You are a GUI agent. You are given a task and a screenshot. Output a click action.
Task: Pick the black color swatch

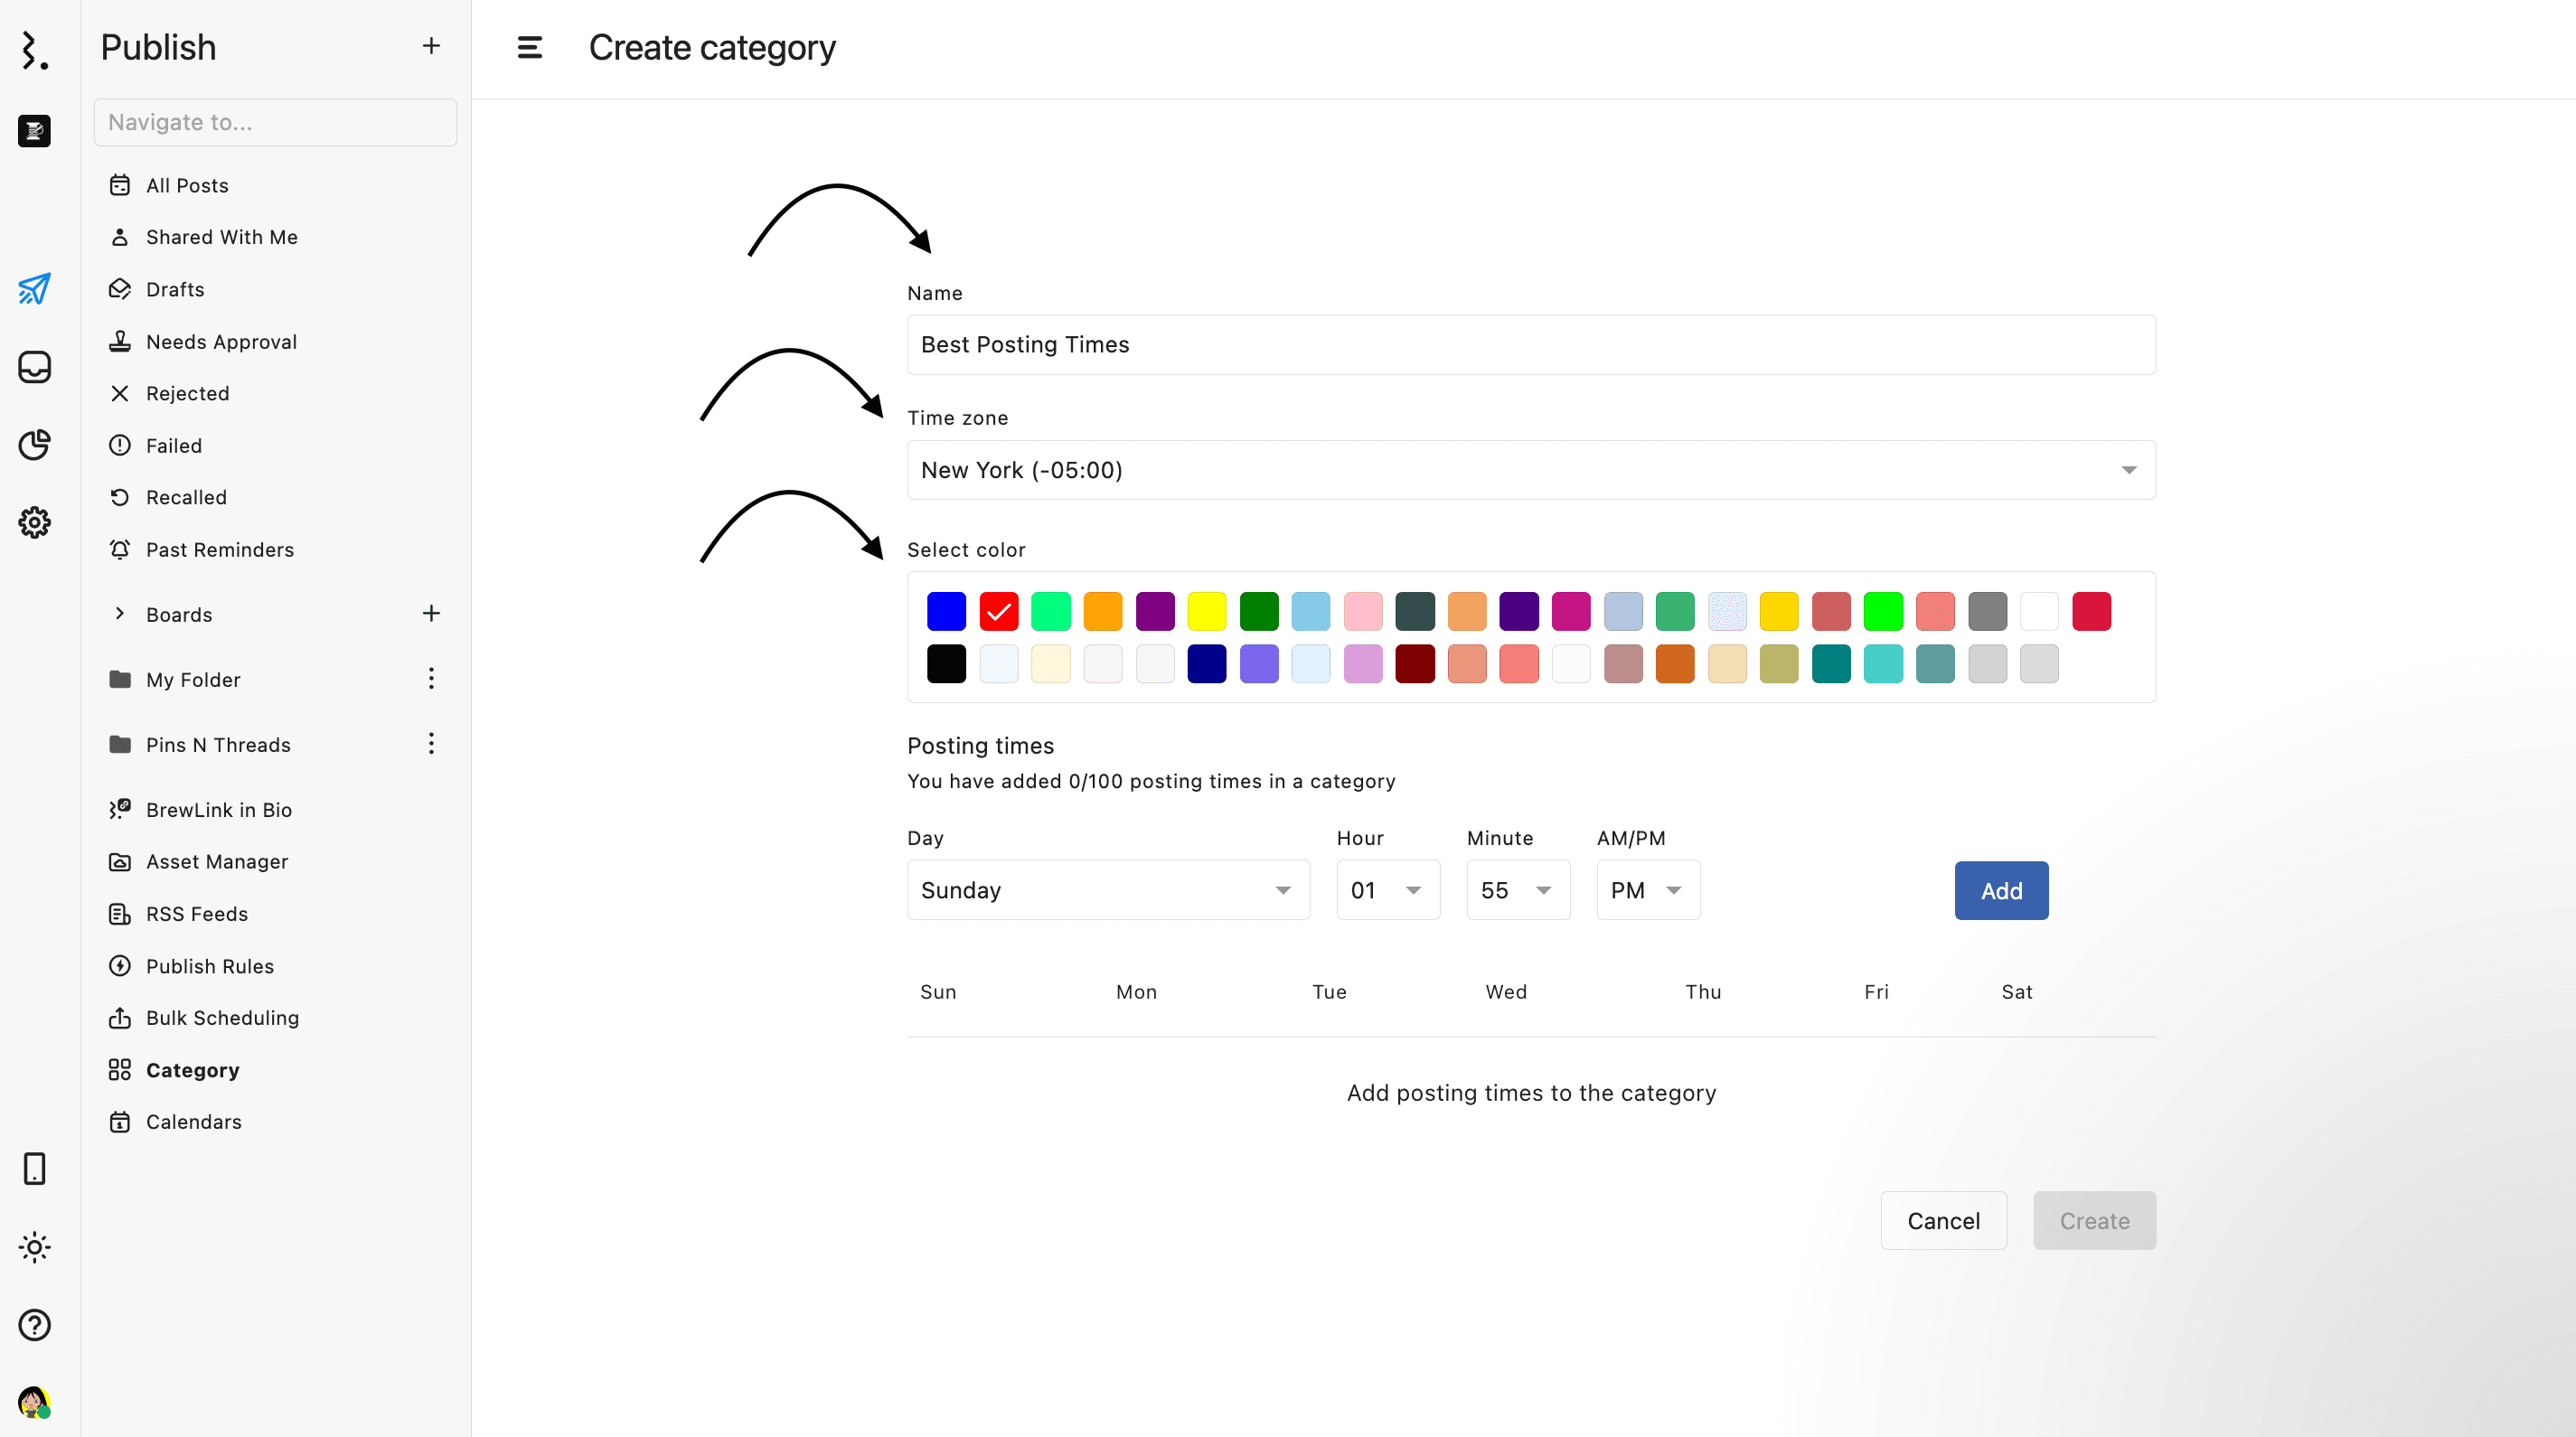946,664
